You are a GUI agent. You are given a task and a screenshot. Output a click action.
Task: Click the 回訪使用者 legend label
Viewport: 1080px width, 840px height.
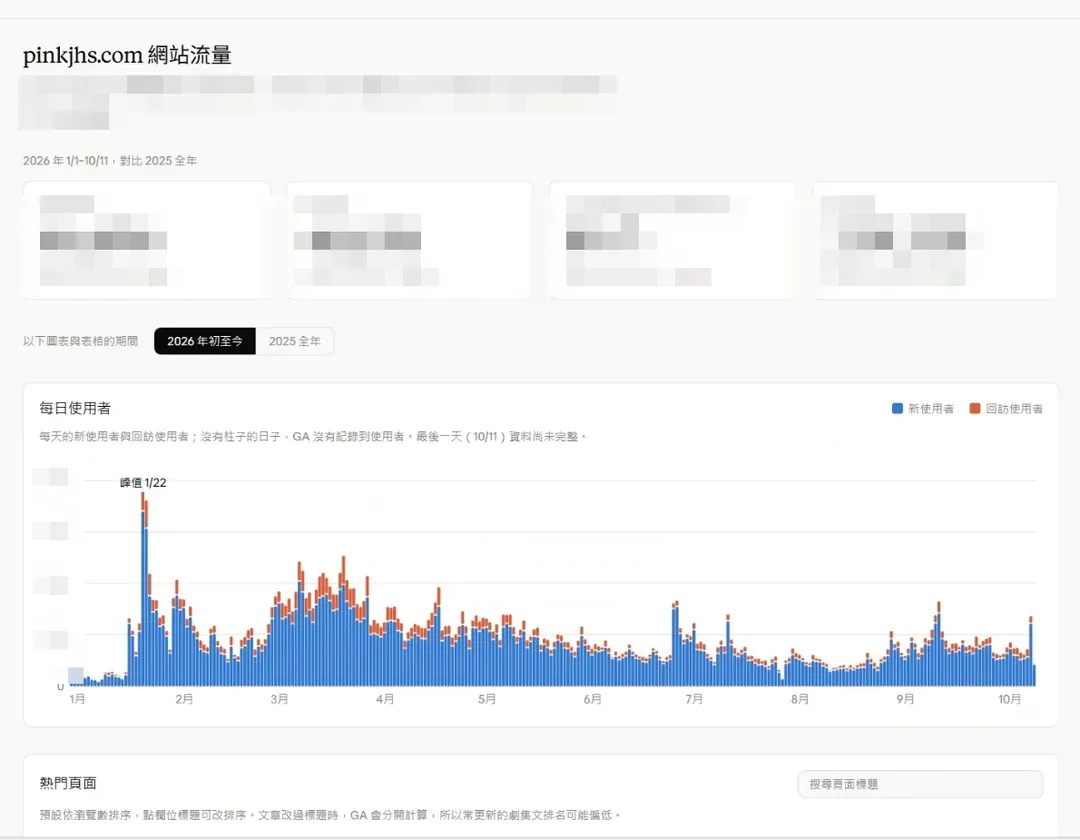[1014, 409]
